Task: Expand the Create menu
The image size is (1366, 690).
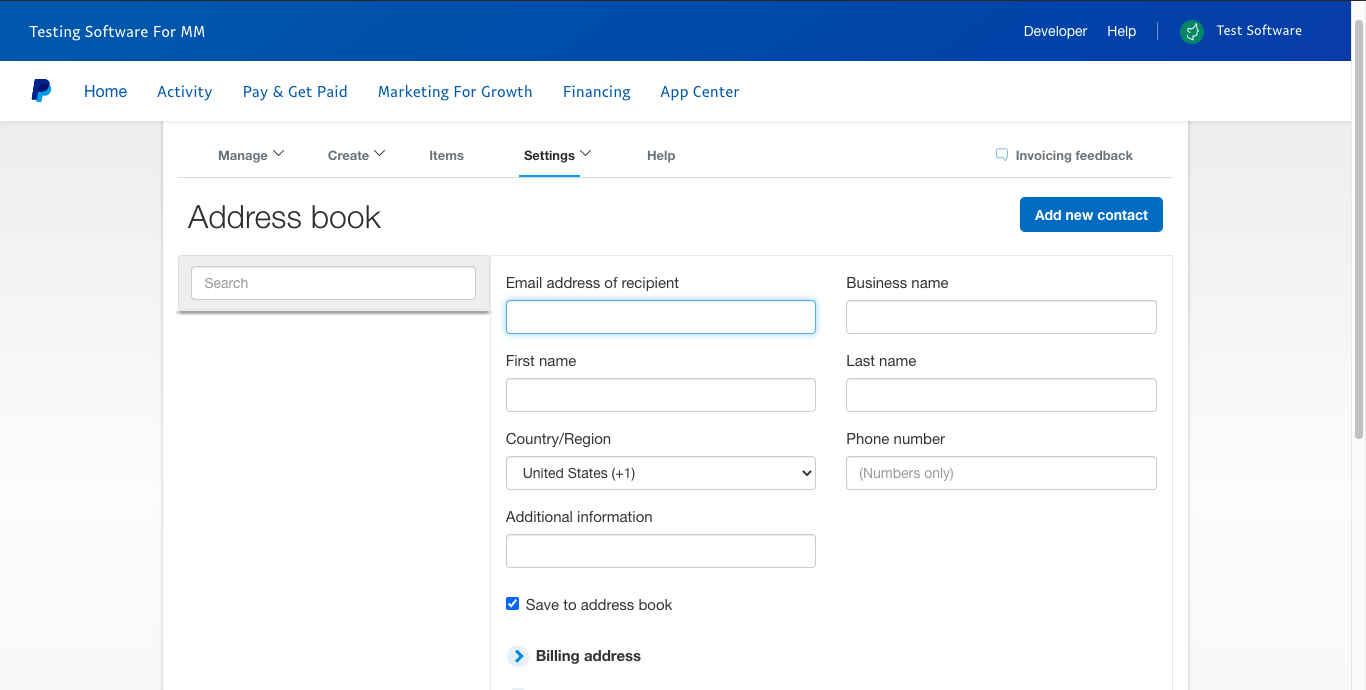Action: [356, 155]
